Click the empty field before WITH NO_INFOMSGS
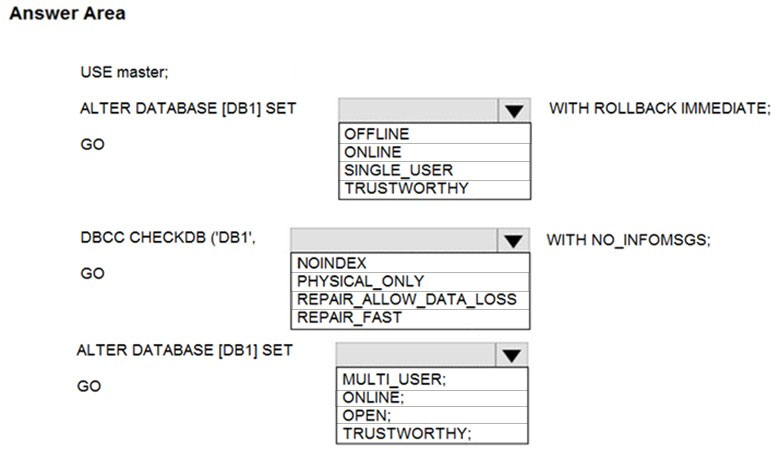779x457 pixels. [x=393, y=240]
